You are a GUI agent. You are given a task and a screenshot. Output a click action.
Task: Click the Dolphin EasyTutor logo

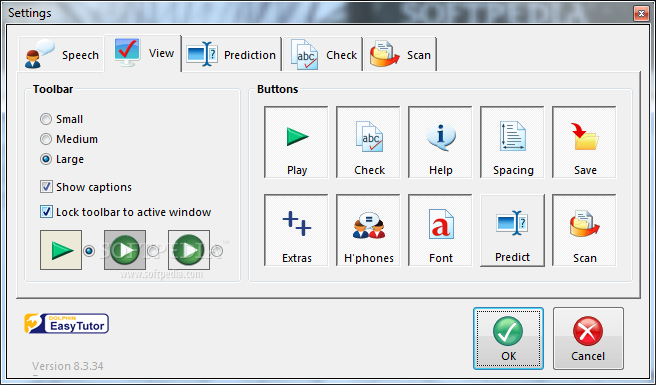click(67, 323)
